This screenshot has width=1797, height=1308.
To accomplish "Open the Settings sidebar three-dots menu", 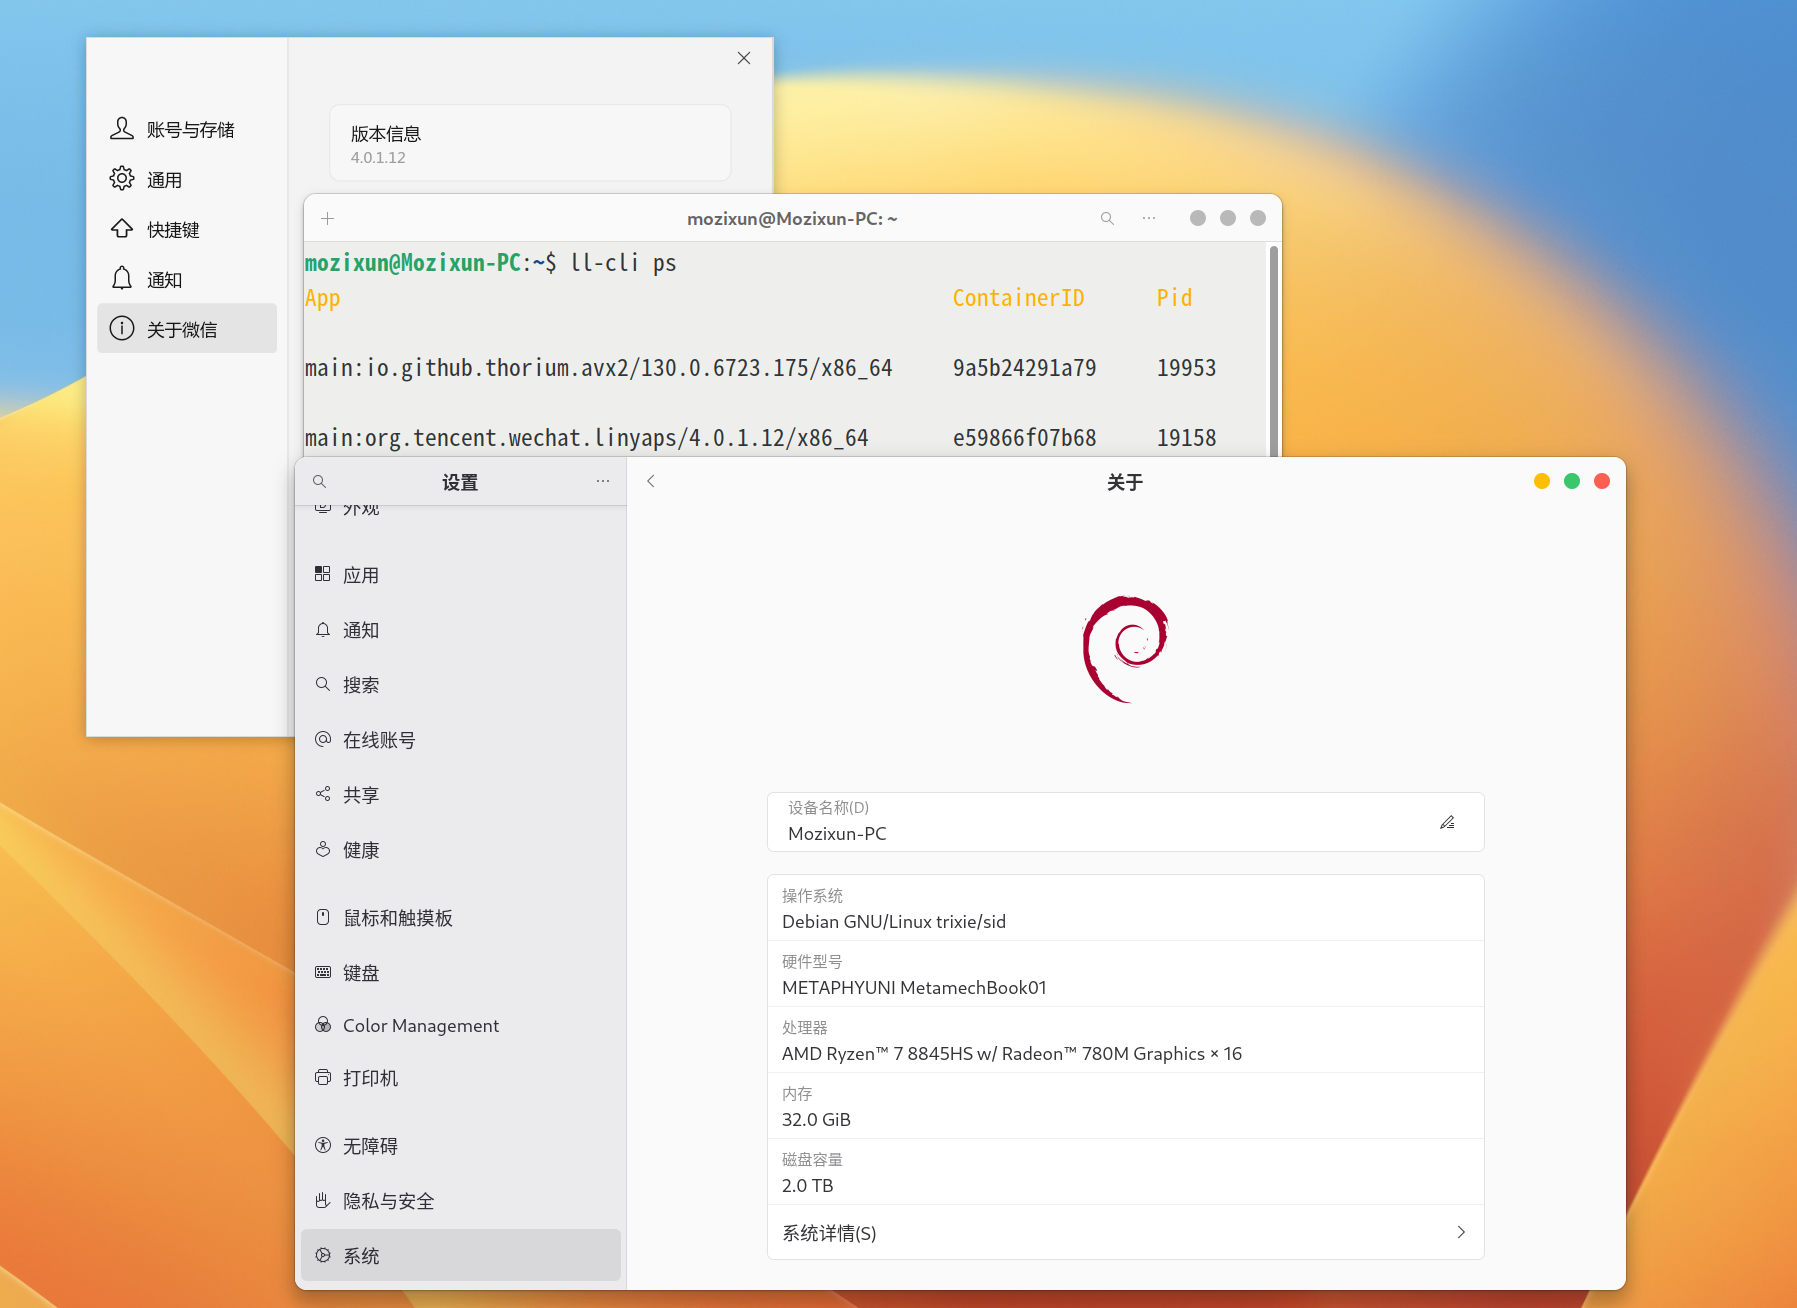I will point(603,481).
